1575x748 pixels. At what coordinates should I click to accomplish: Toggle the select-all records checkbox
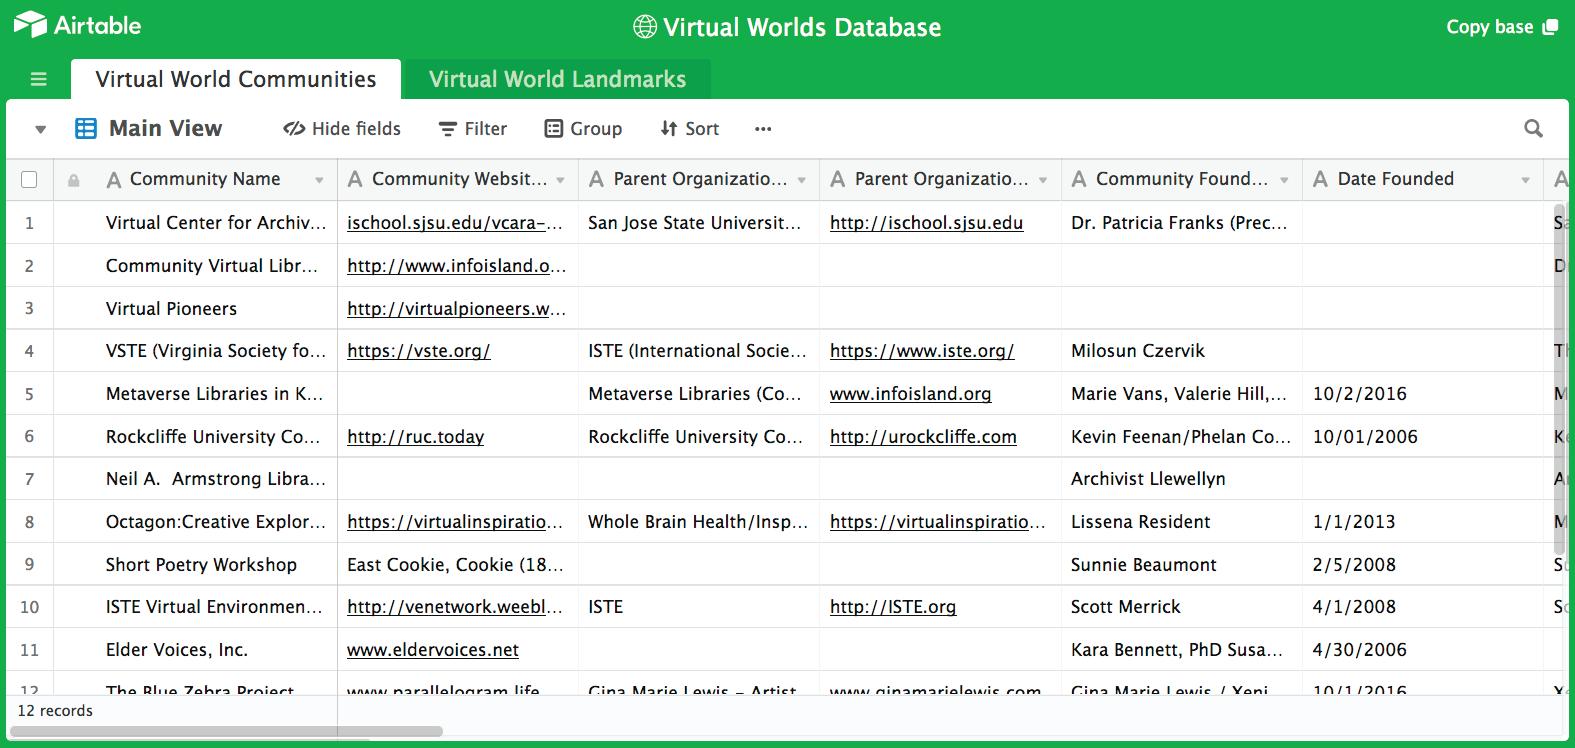(29, 179)
